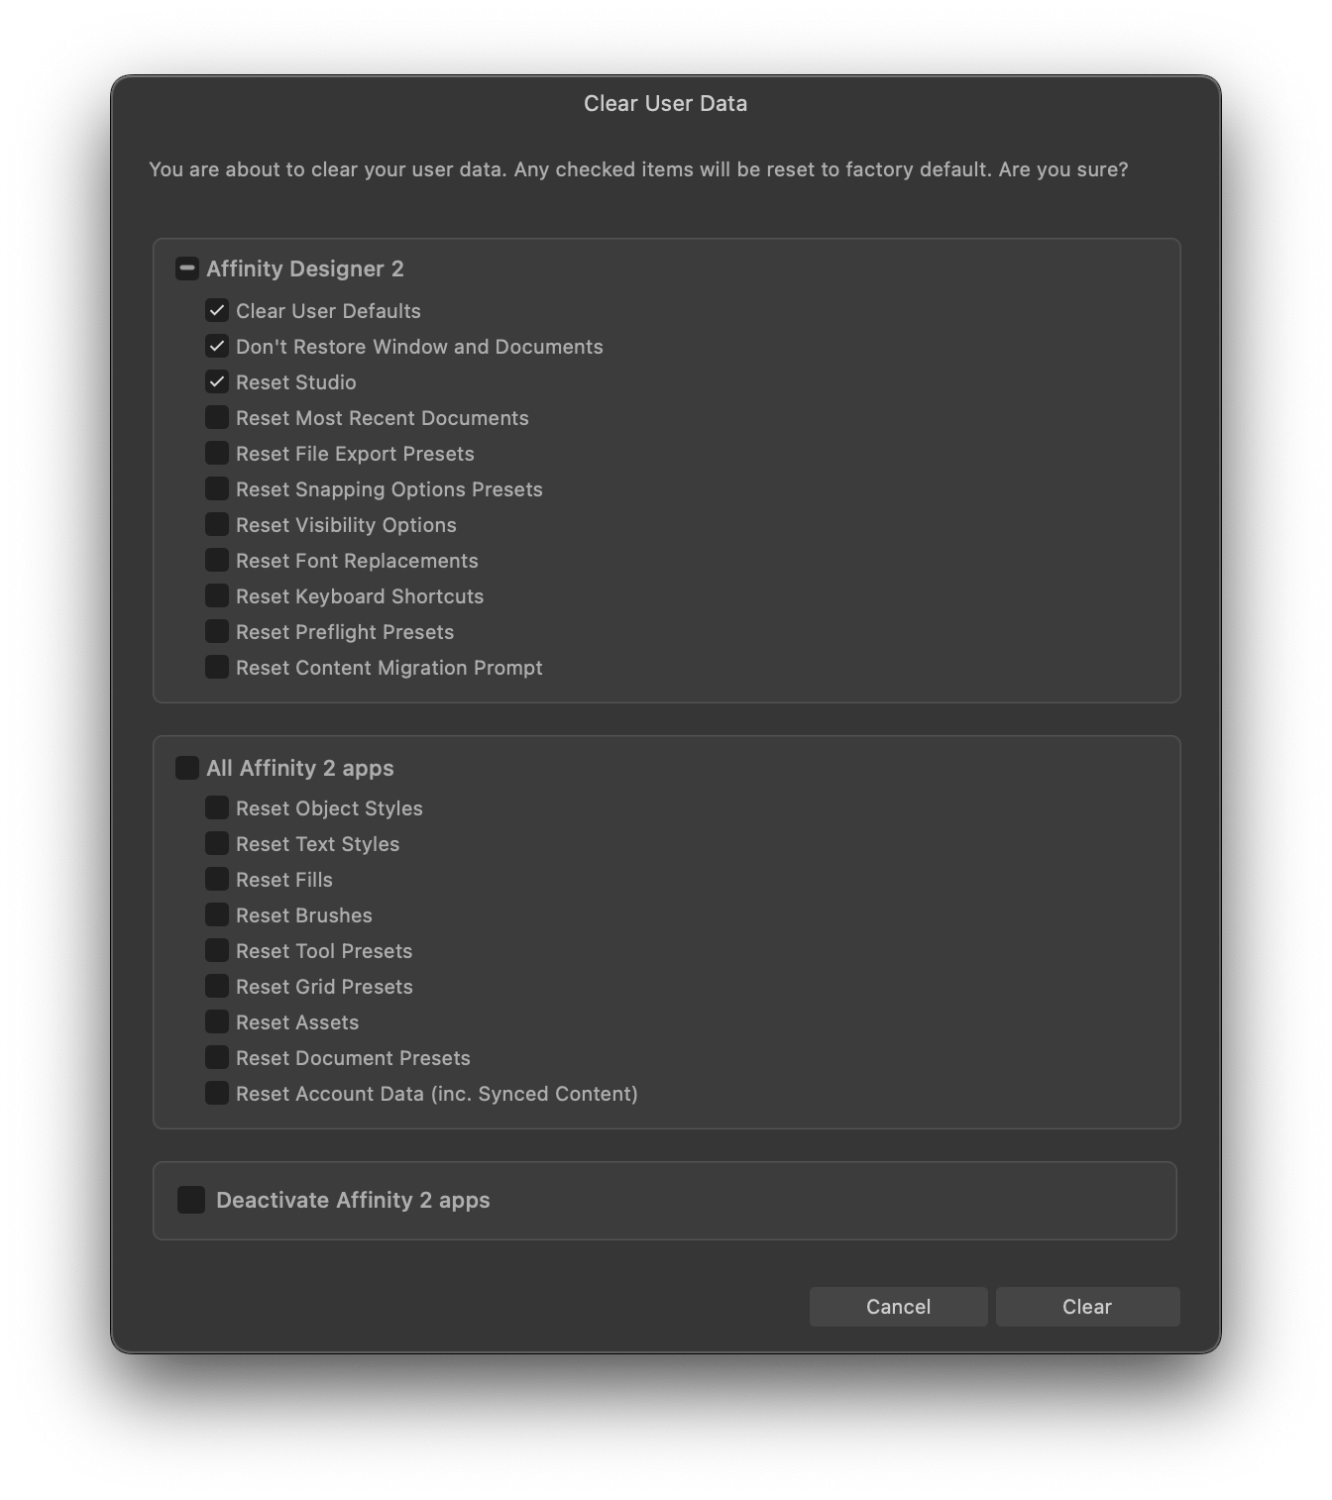
Task: Collapse the Affinity Designer 2 section
Action: [x=186, y=268]
